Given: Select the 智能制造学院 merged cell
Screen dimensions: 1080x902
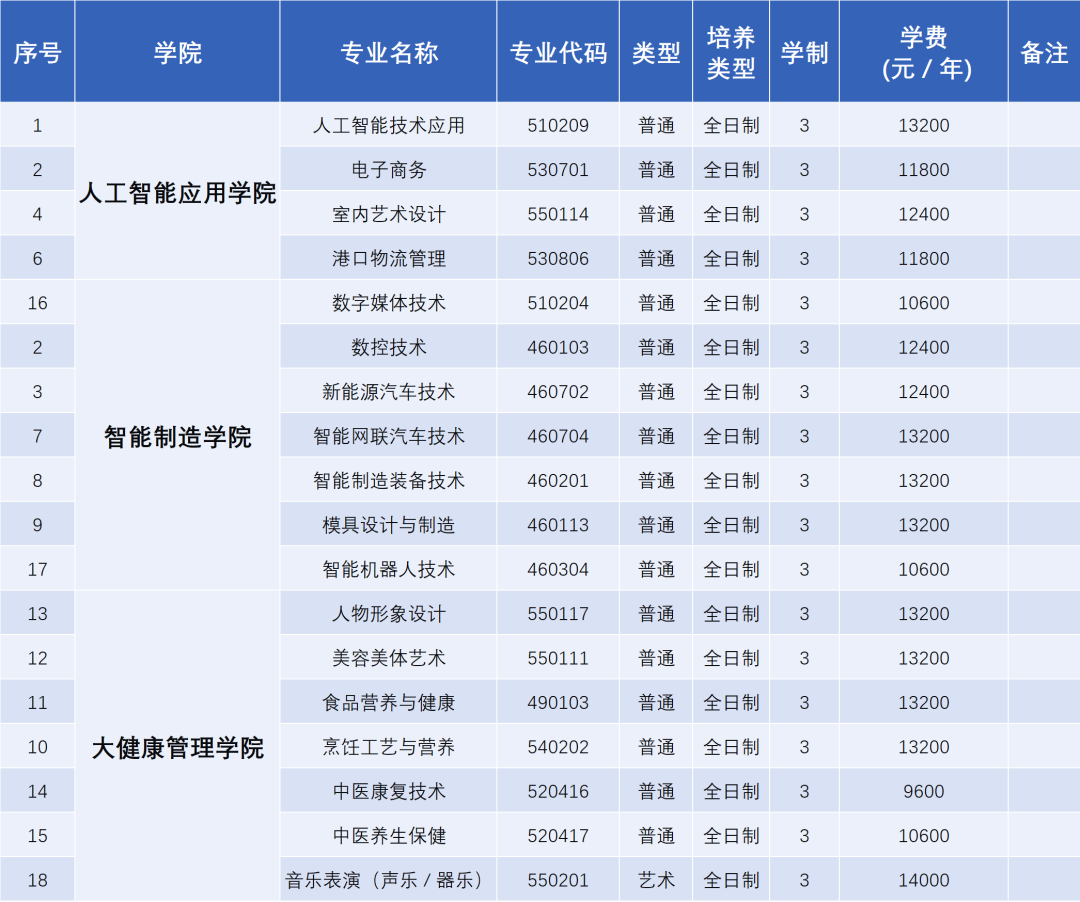Looking at the screenshot, I should (177, 436).
